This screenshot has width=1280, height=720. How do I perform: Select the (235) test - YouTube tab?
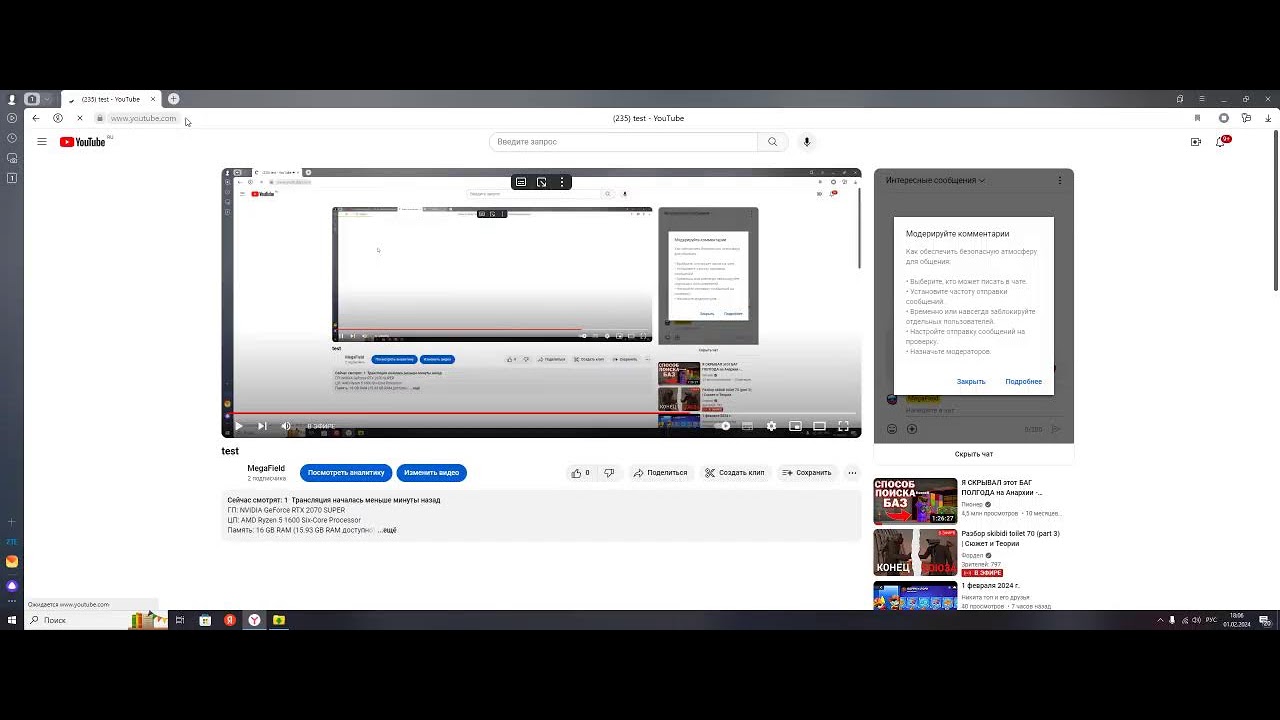(x=111, y=99)
